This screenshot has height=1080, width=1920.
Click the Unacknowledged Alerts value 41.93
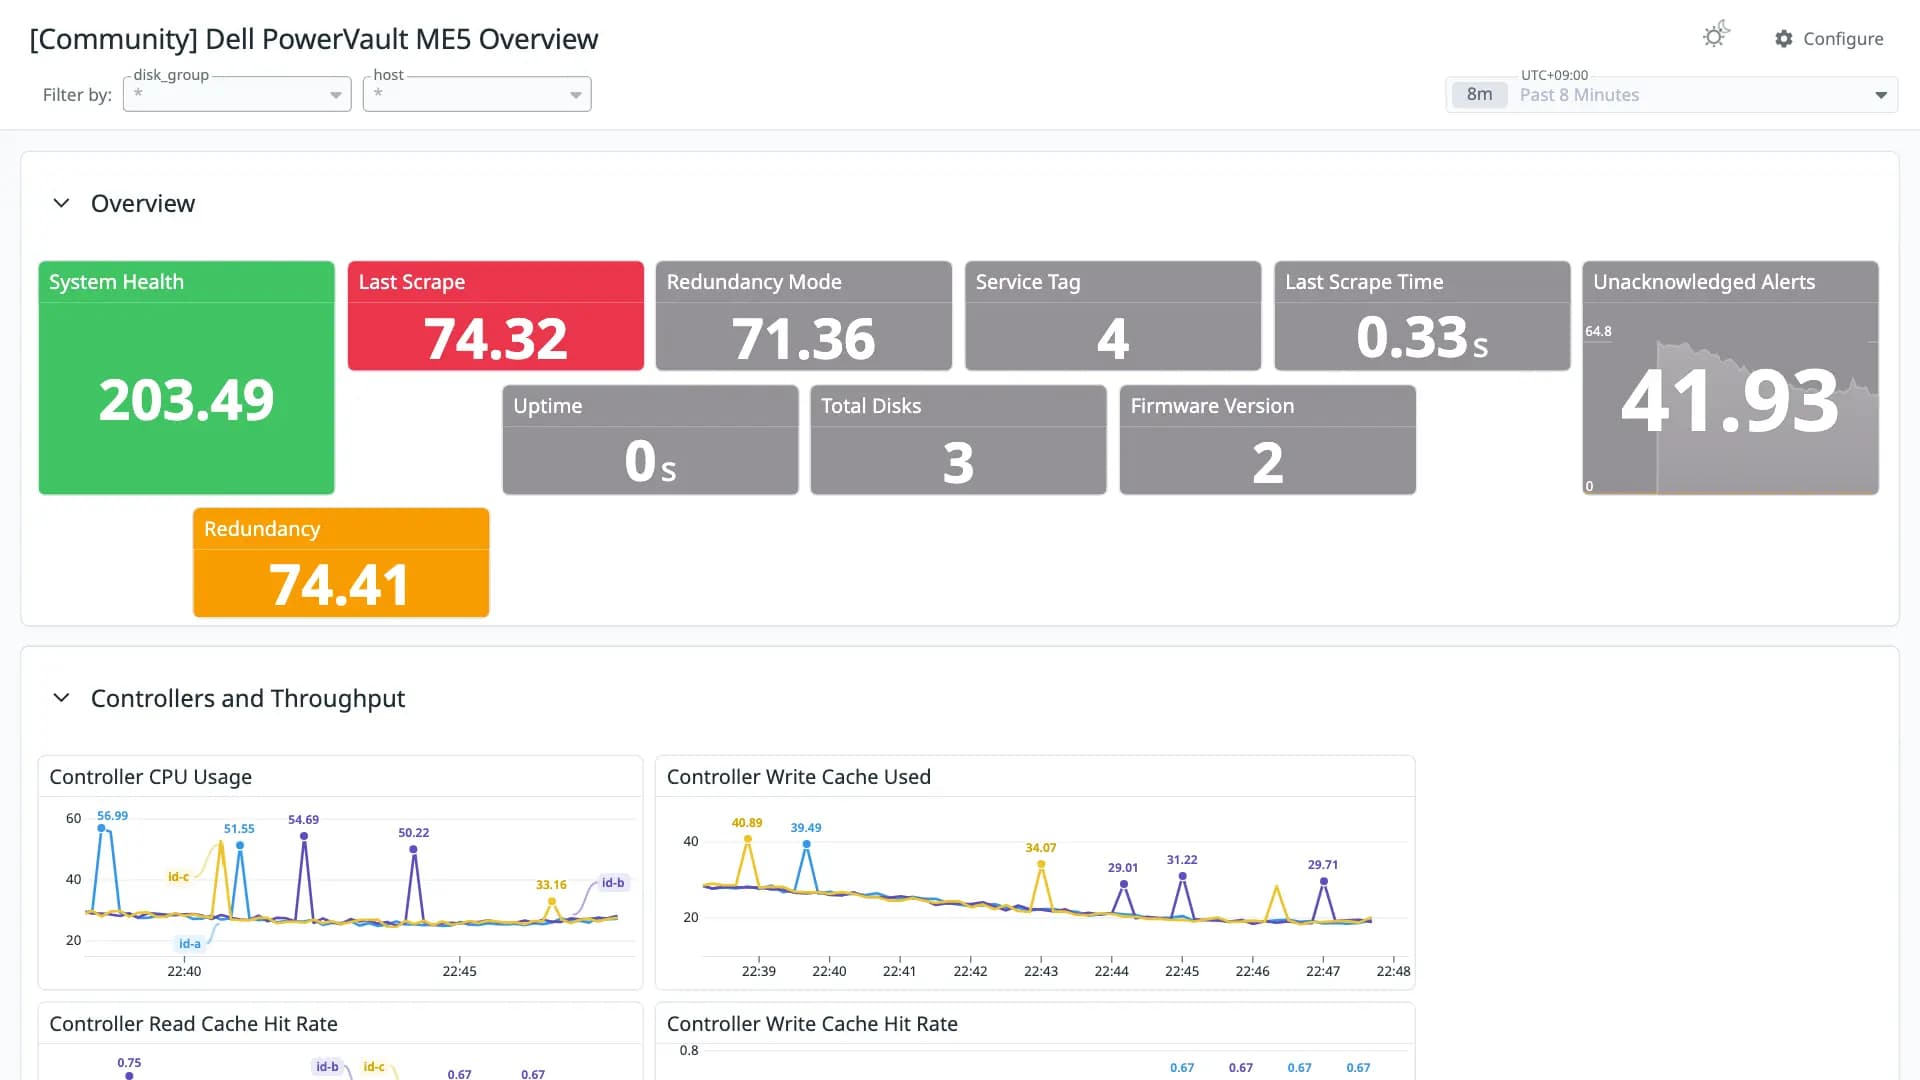pos(1730,401)
